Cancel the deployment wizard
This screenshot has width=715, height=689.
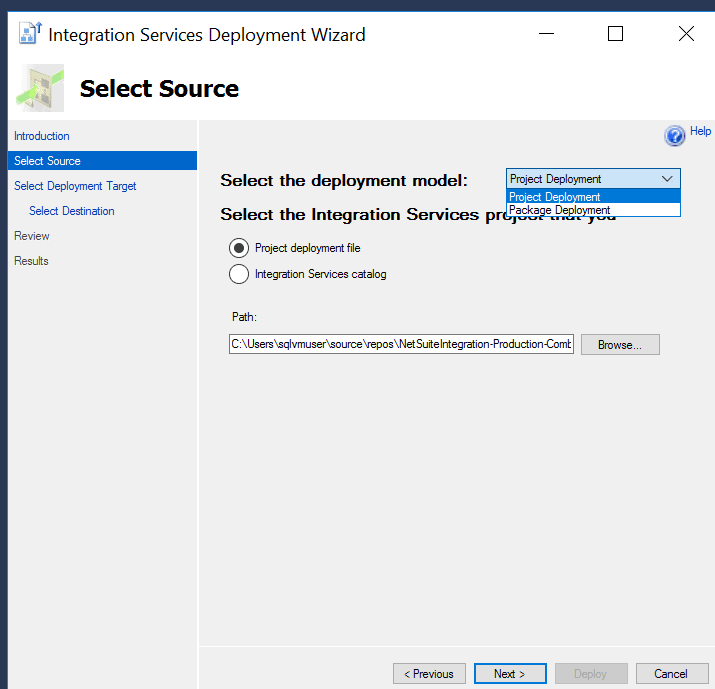(x=670, y=674)
